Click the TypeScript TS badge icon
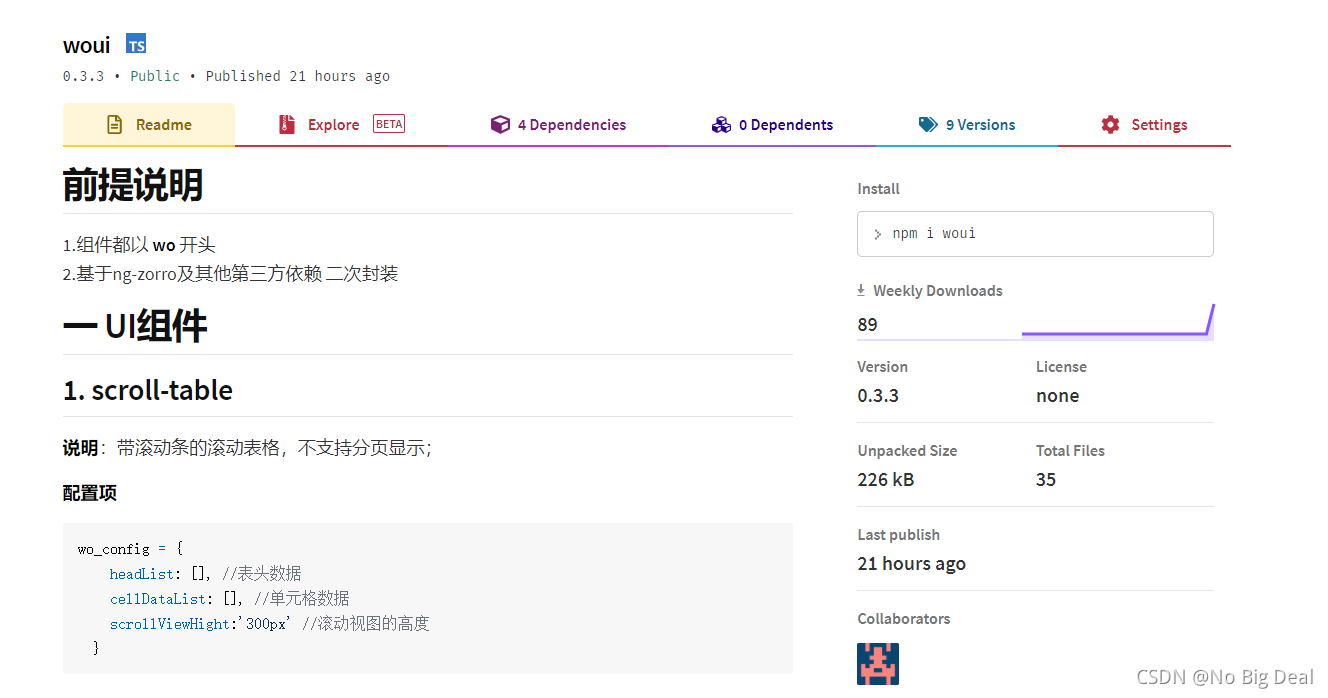 [136, 44]
